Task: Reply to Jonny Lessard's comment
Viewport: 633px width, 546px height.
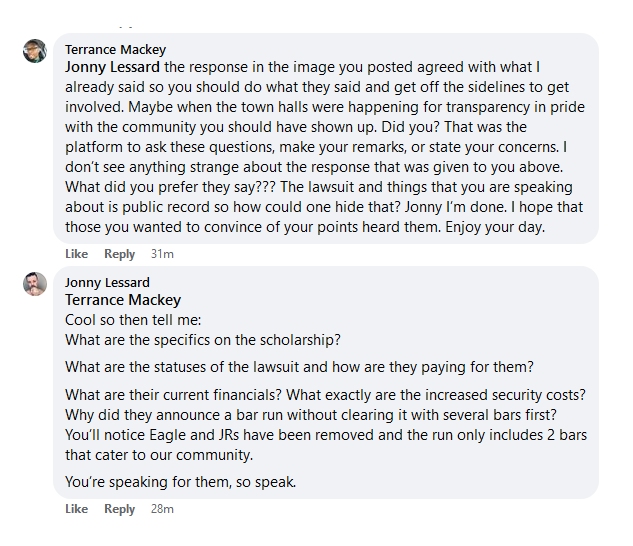Action: pyautogui.click(x=119, y=509)
